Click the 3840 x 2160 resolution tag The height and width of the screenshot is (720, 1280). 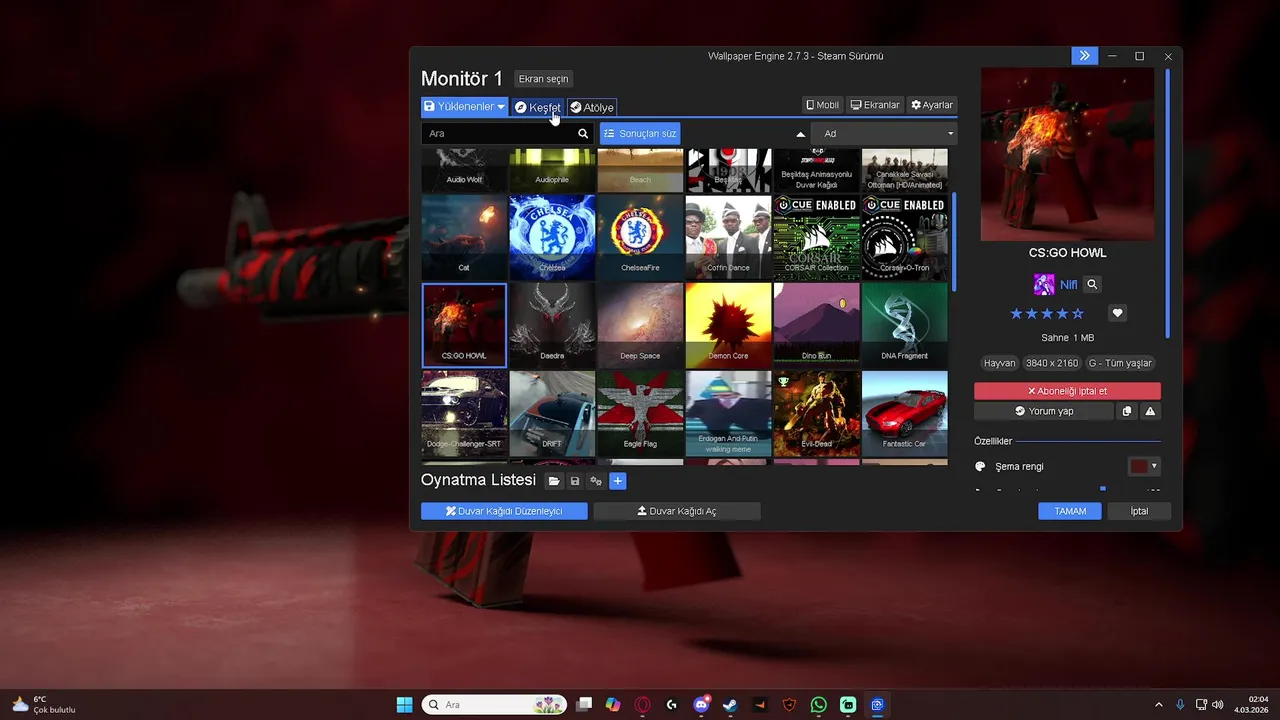point(1051,363)
